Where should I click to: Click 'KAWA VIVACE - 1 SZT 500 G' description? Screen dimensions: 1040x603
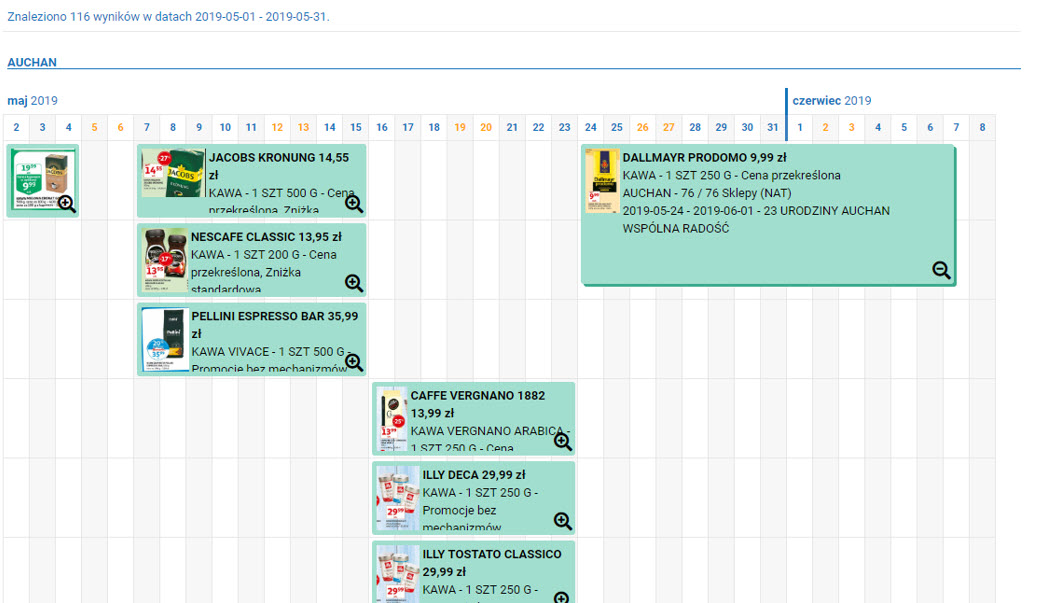click(268, 352)
